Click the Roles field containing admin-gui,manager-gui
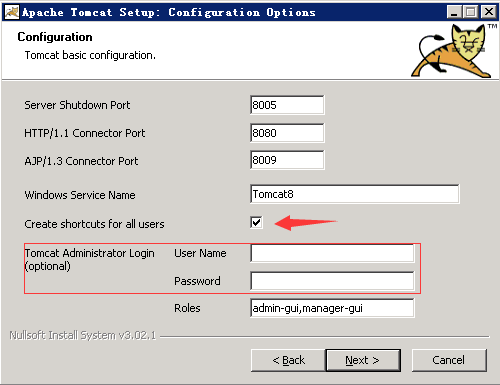 (332, 308)
